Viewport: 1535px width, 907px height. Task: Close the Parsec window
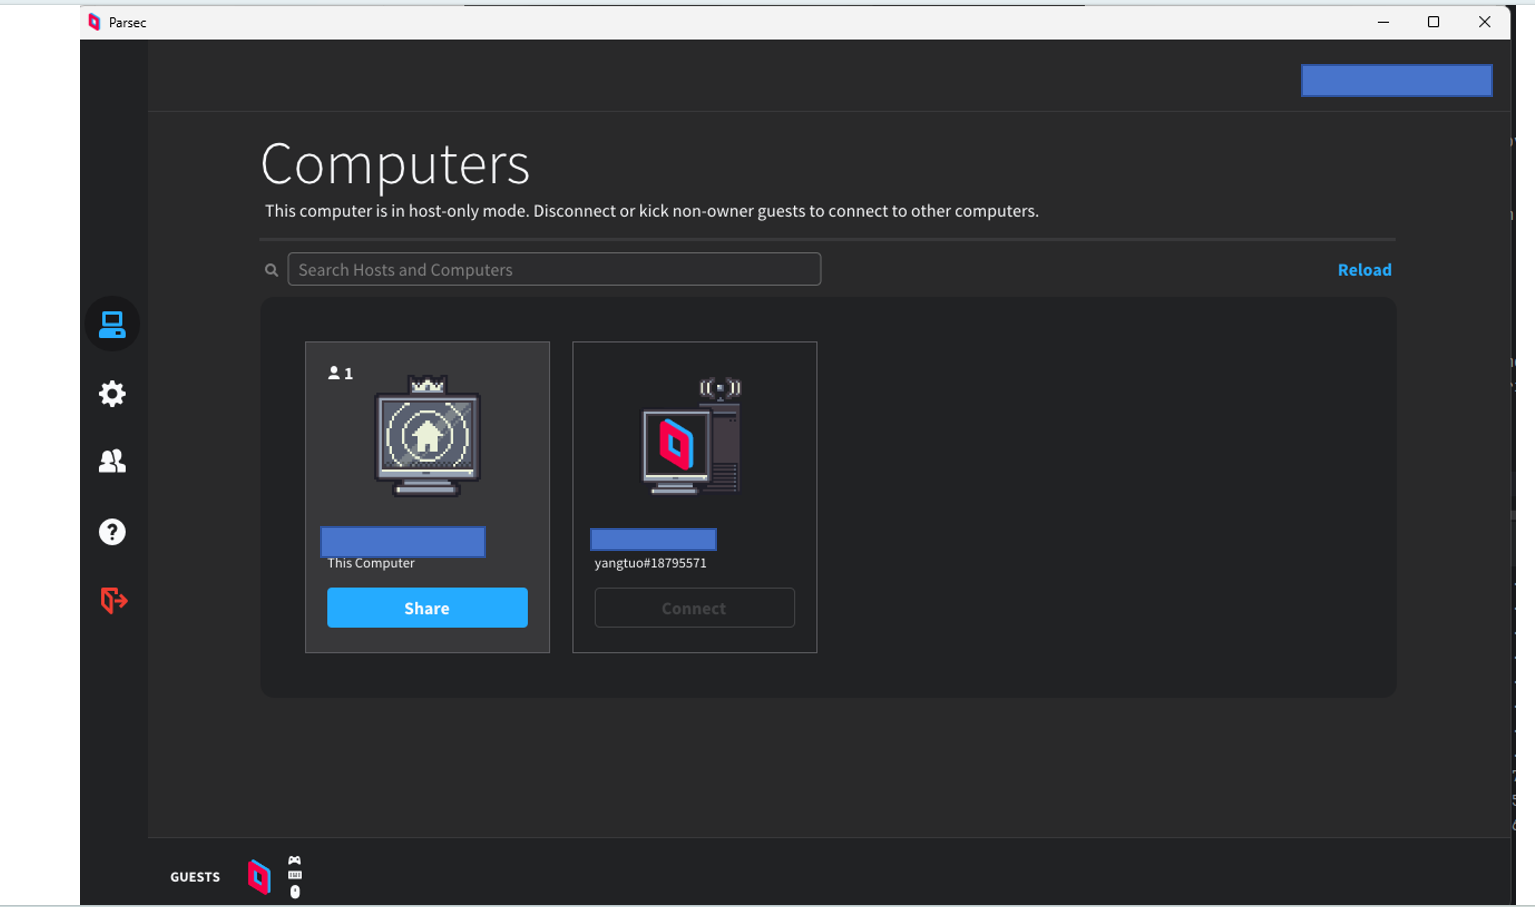[1484, 22]
